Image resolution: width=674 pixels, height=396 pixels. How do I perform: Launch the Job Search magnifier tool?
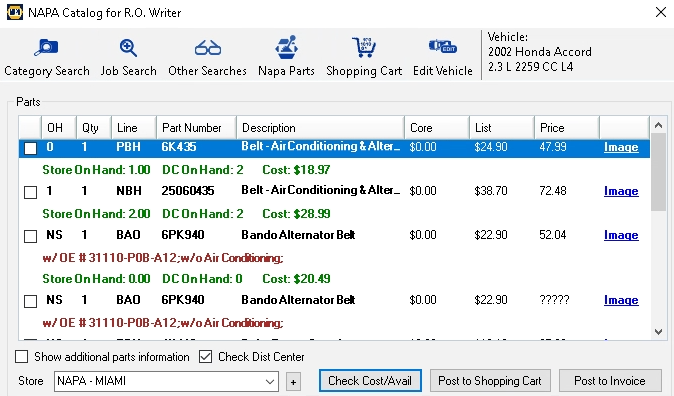coord(129,58)
